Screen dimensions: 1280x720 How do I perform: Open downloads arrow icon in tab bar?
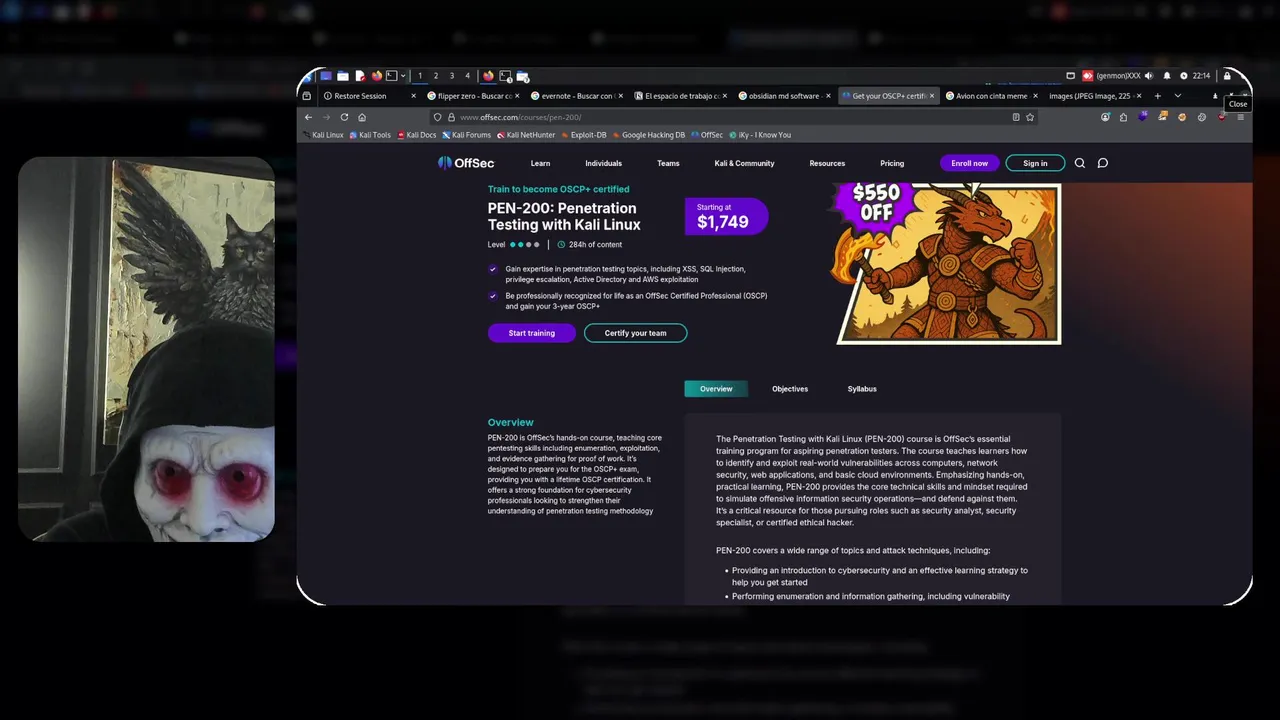pyautogui.click(x=1215, y=96)
